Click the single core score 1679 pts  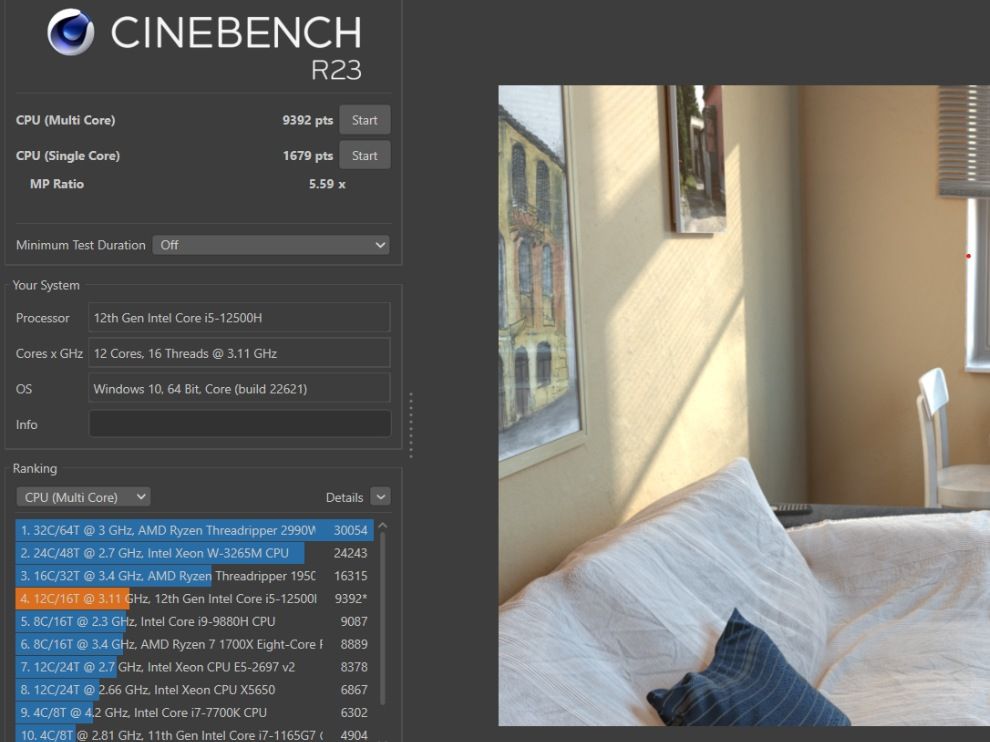pos(307,155)
